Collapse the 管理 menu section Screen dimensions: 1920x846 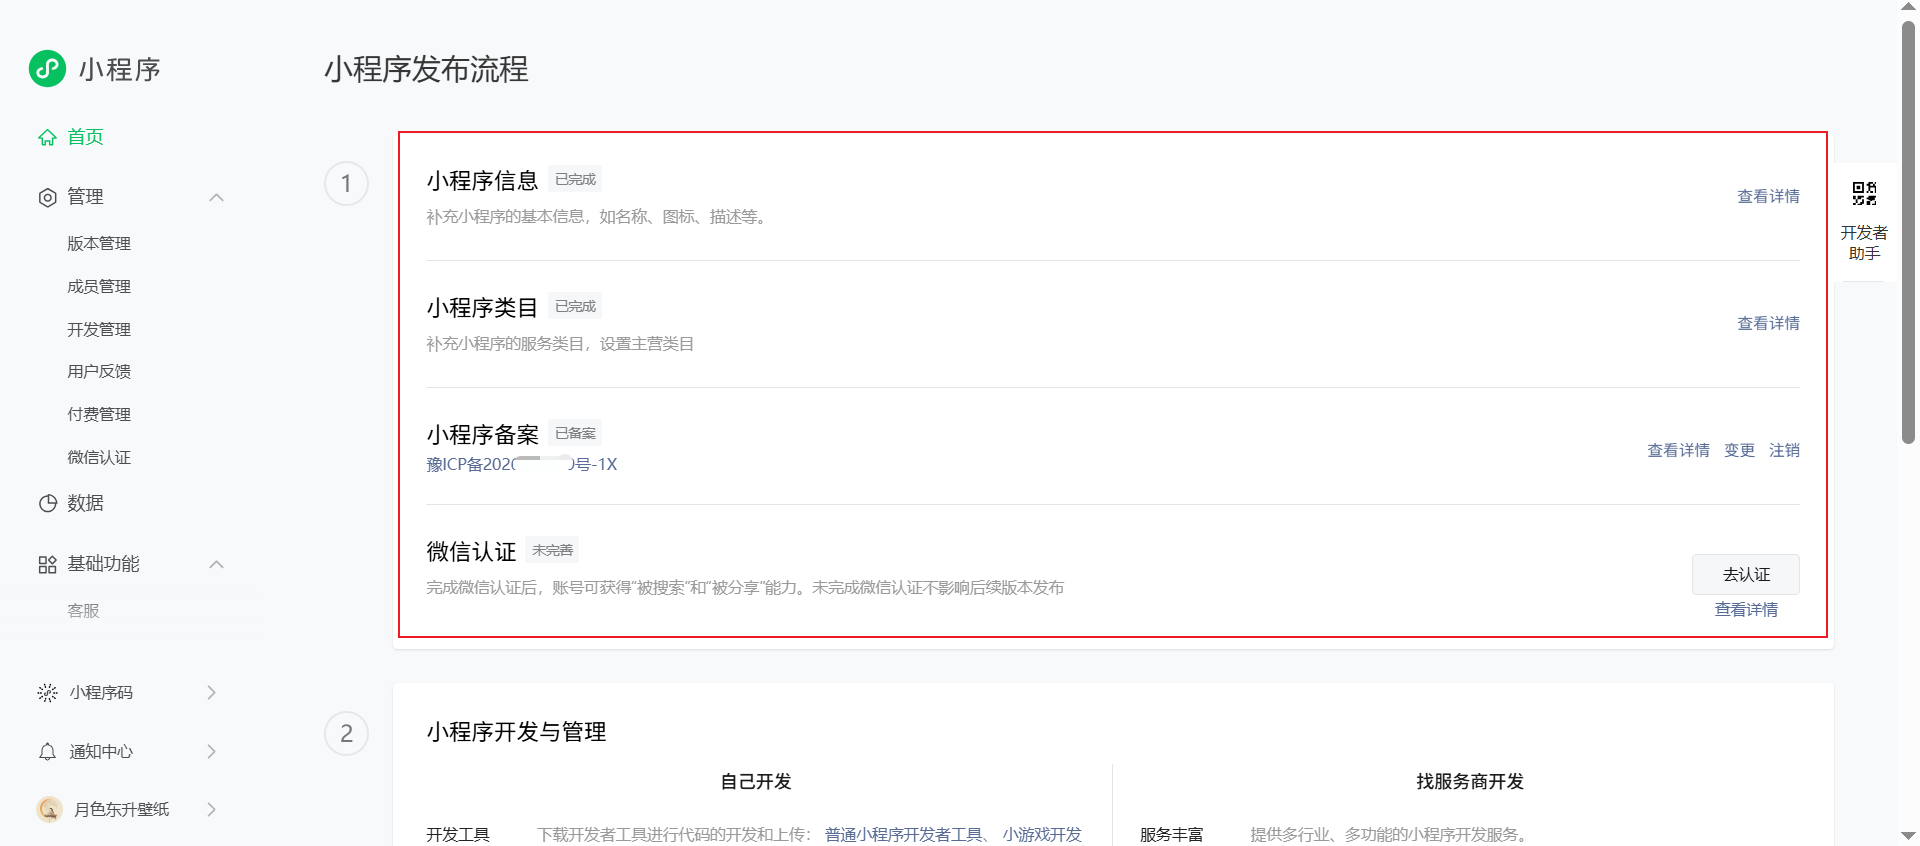(216, 198)
